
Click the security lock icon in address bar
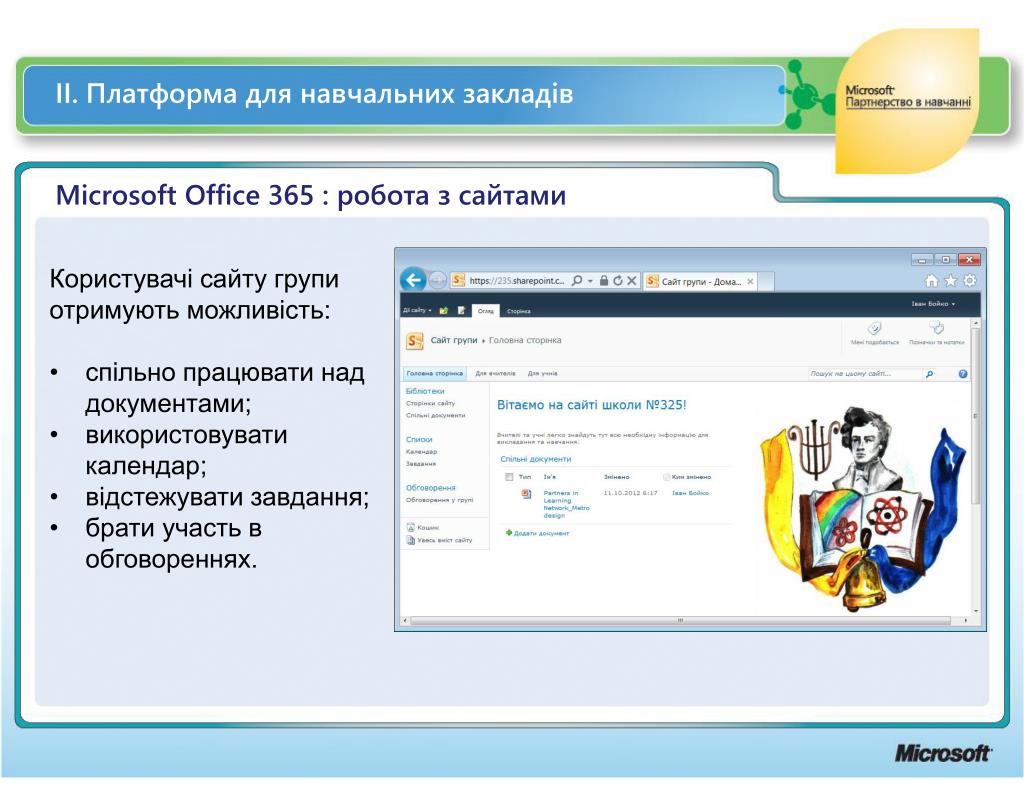tap(604, 281)
